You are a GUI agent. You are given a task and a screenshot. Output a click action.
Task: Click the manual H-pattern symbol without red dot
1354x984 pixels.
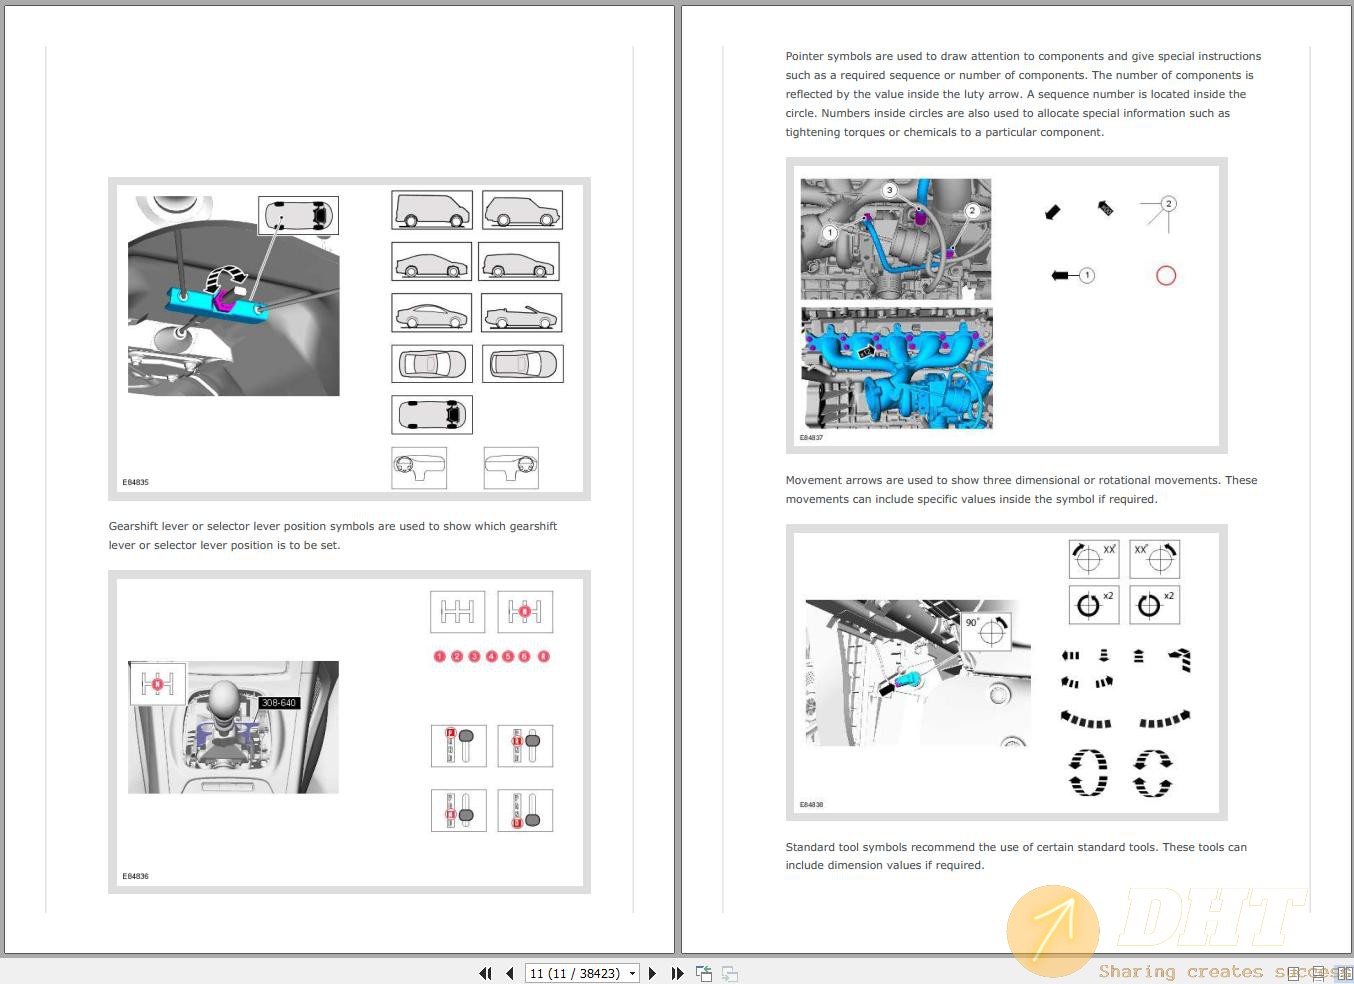coord(458,612)
